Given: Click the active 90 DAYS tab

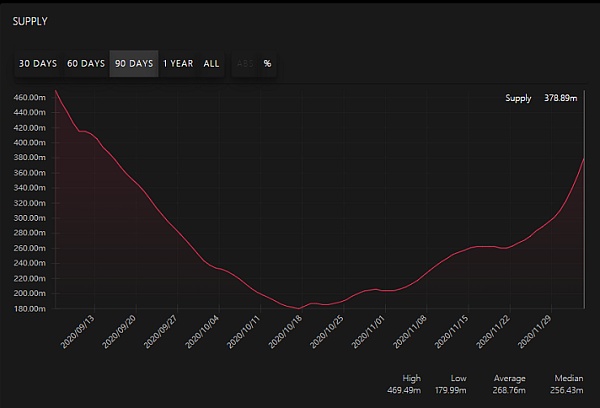Looking at the screenshot, I should (x=134, y=63).
